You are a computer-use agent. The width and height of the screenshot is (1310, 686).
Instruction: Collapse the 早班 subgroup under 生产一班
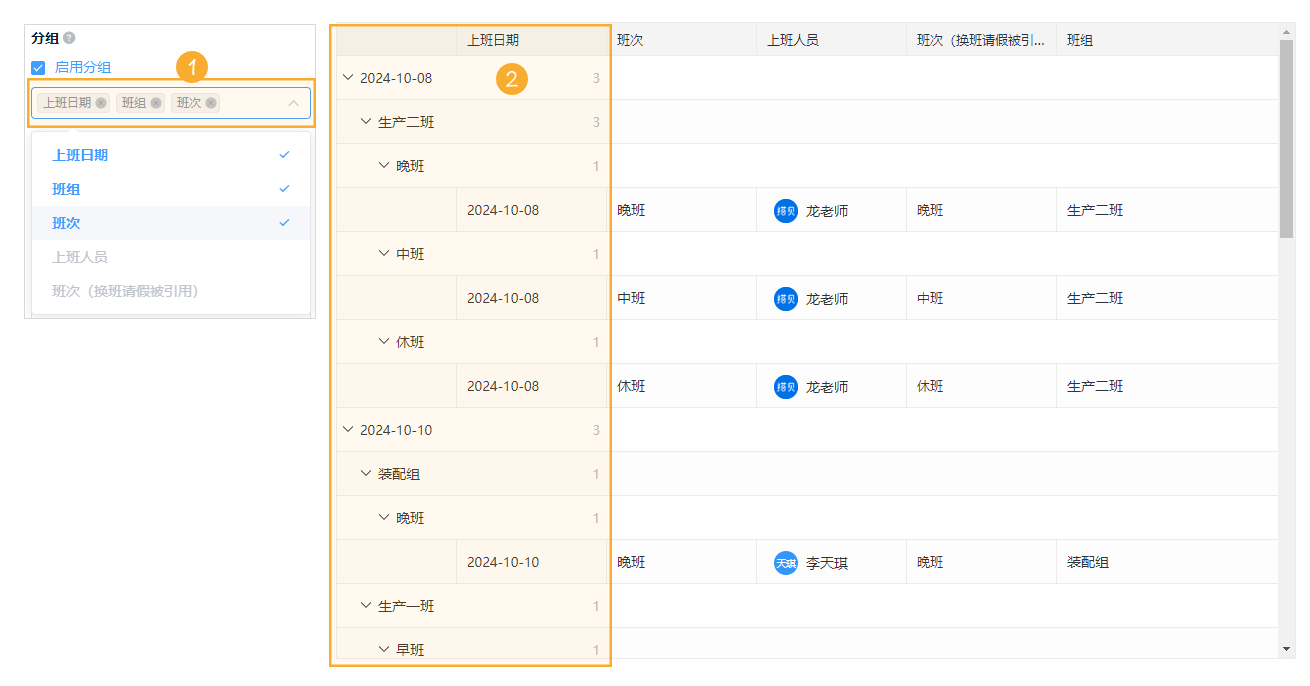[380, 649]
